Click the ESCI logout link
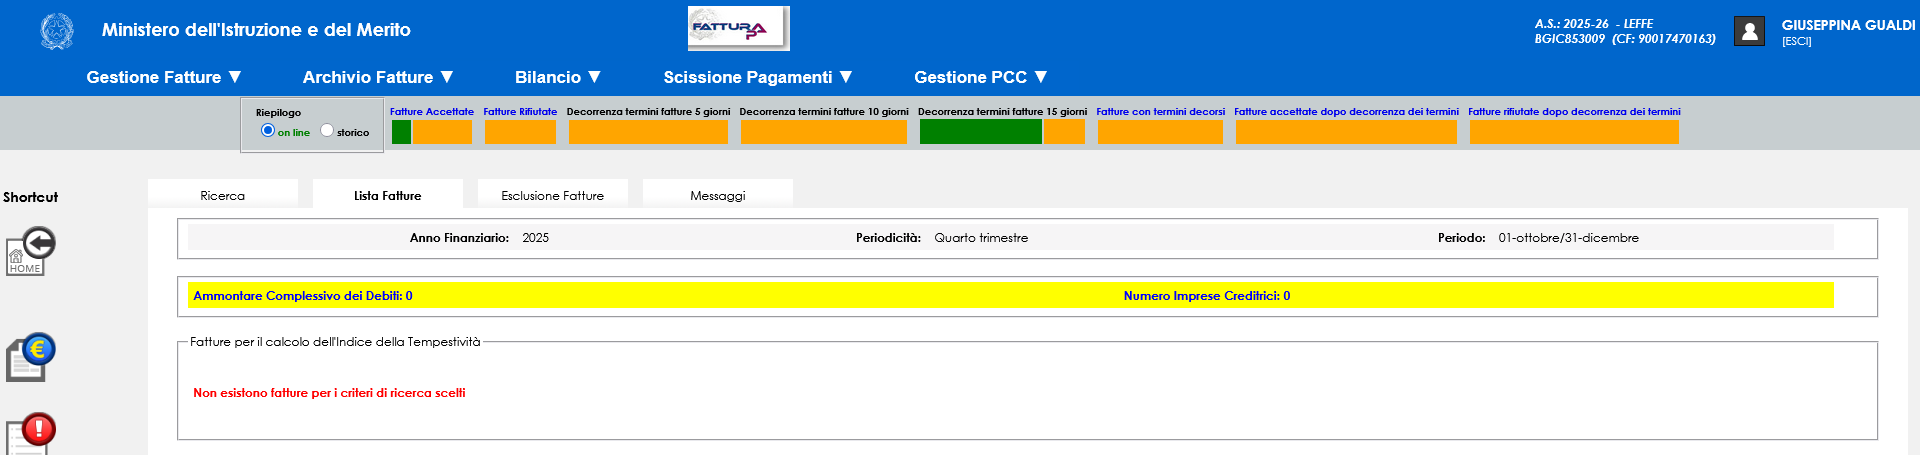1920x455 pixels. pos(1796,42)
